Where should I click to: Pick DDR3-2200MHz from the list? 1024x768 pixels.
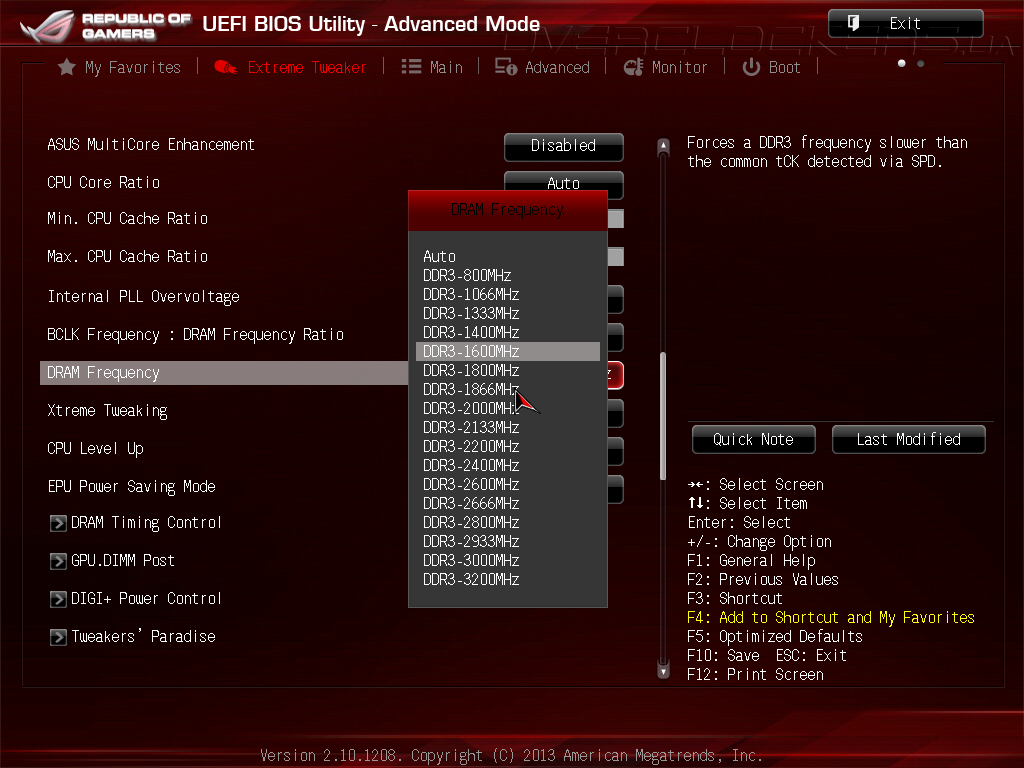pyautogui.click(x=507, y=446)
